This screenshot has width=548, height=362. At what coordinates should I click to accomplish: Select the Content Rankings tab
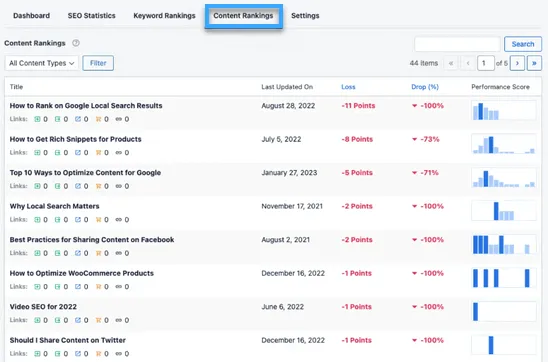click(x=243, y=16)
